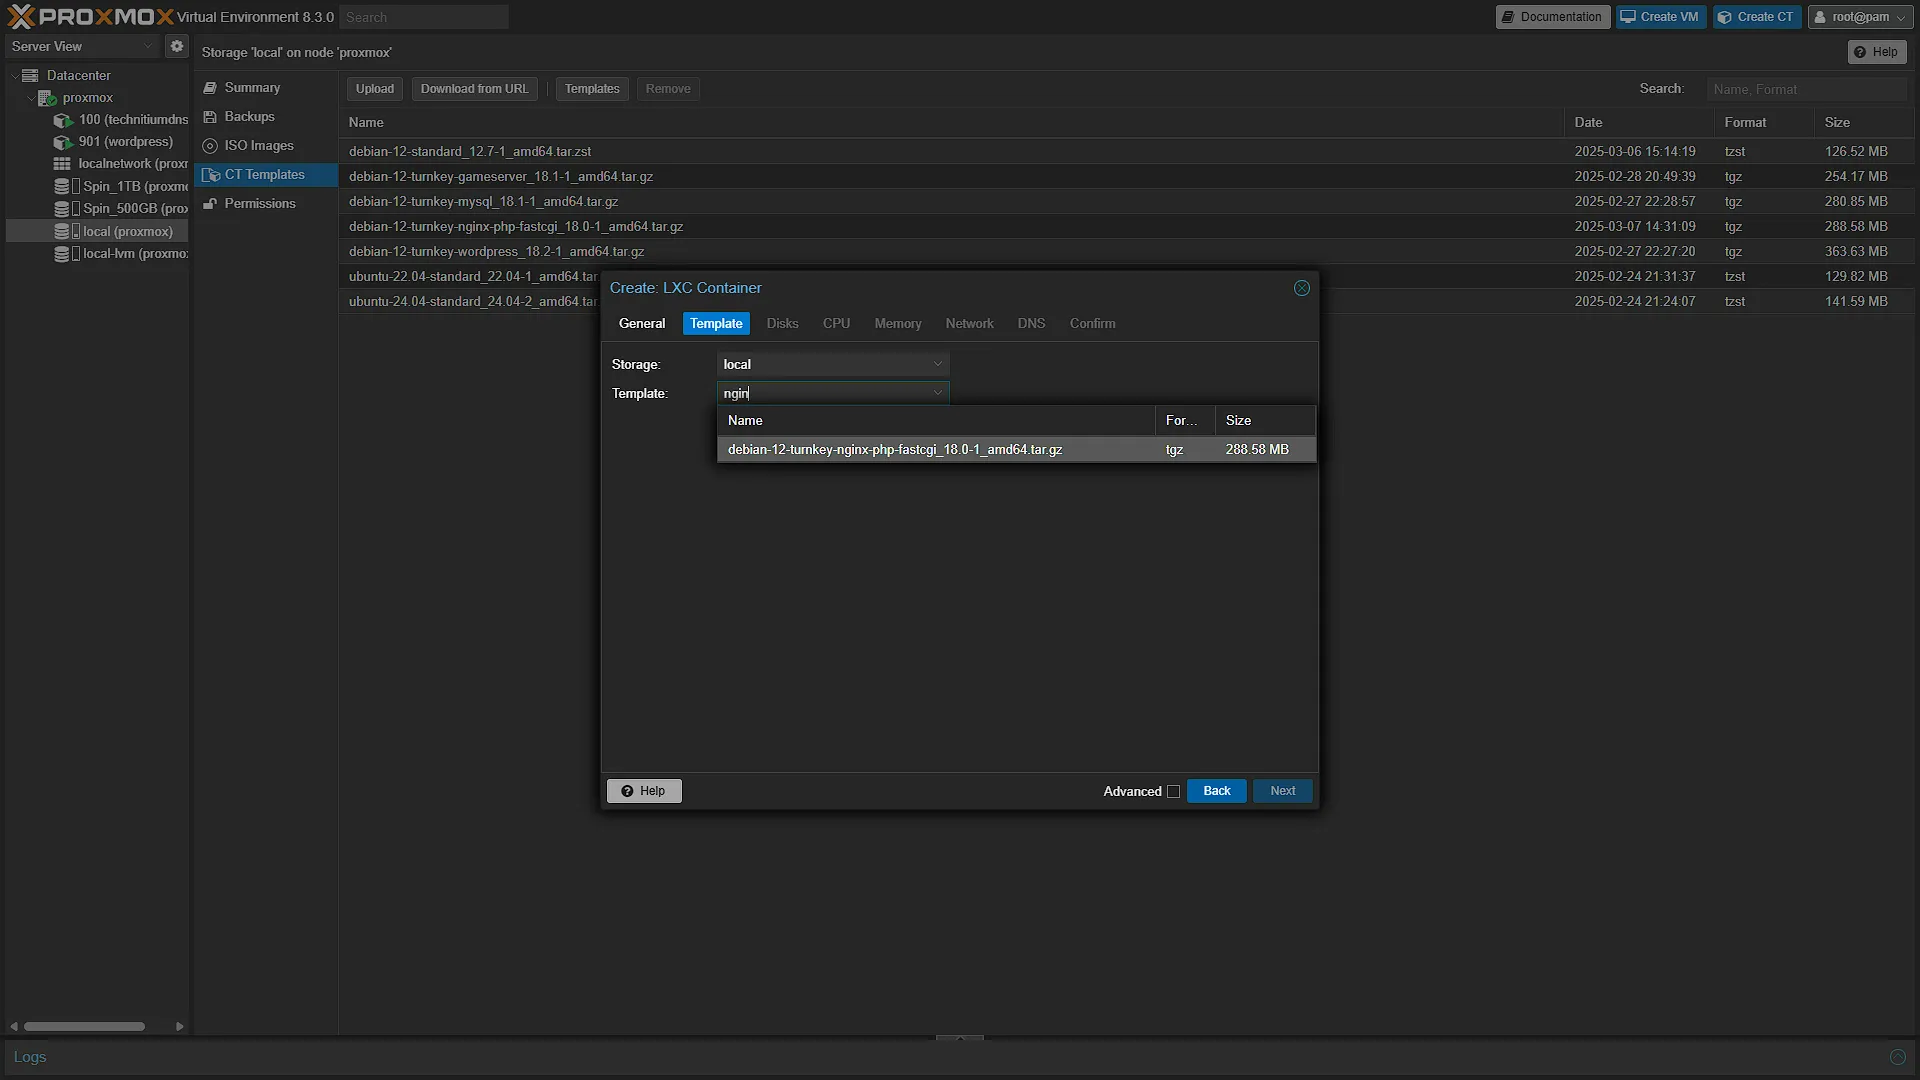The image size is (1920, 1080).
Task: Click the Next button in dialog
Action: tap(1283, 791)
